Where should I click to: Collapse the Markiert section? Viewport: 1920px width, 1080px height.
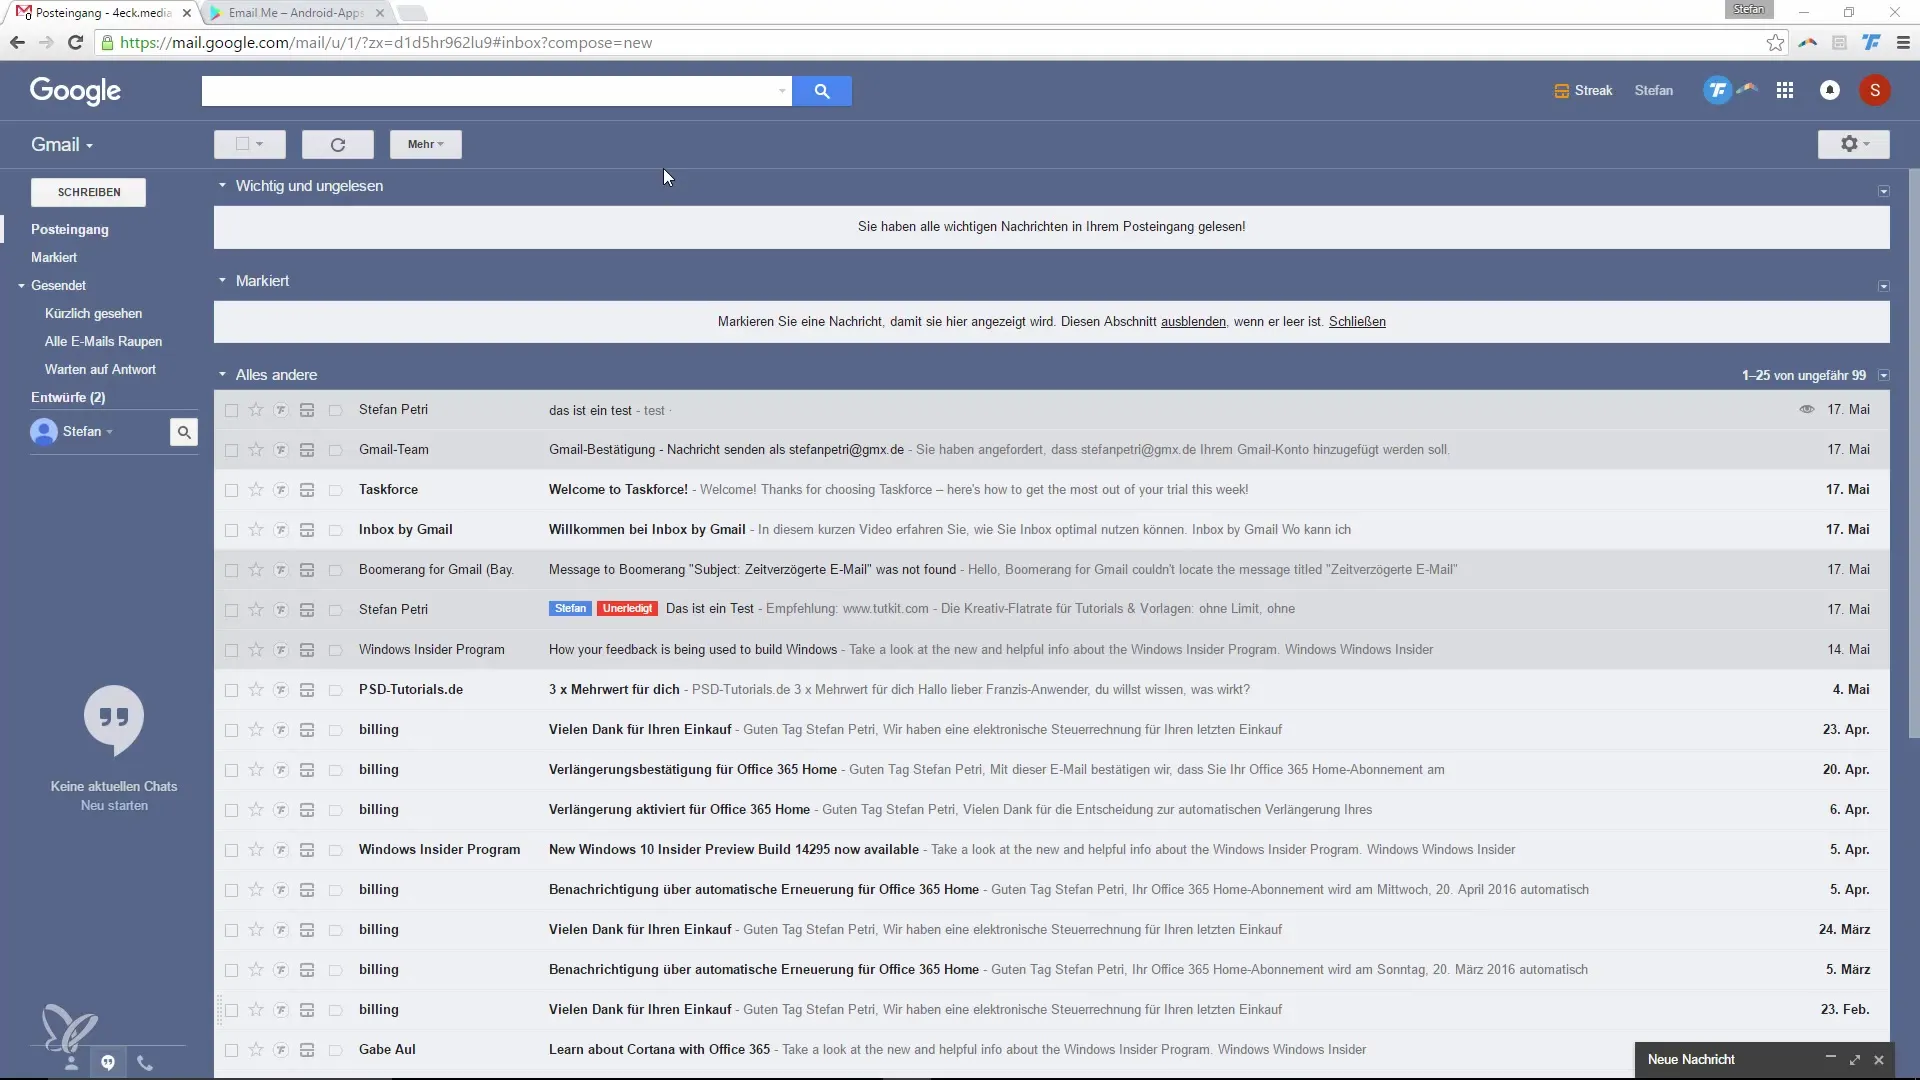click(222, 281)
